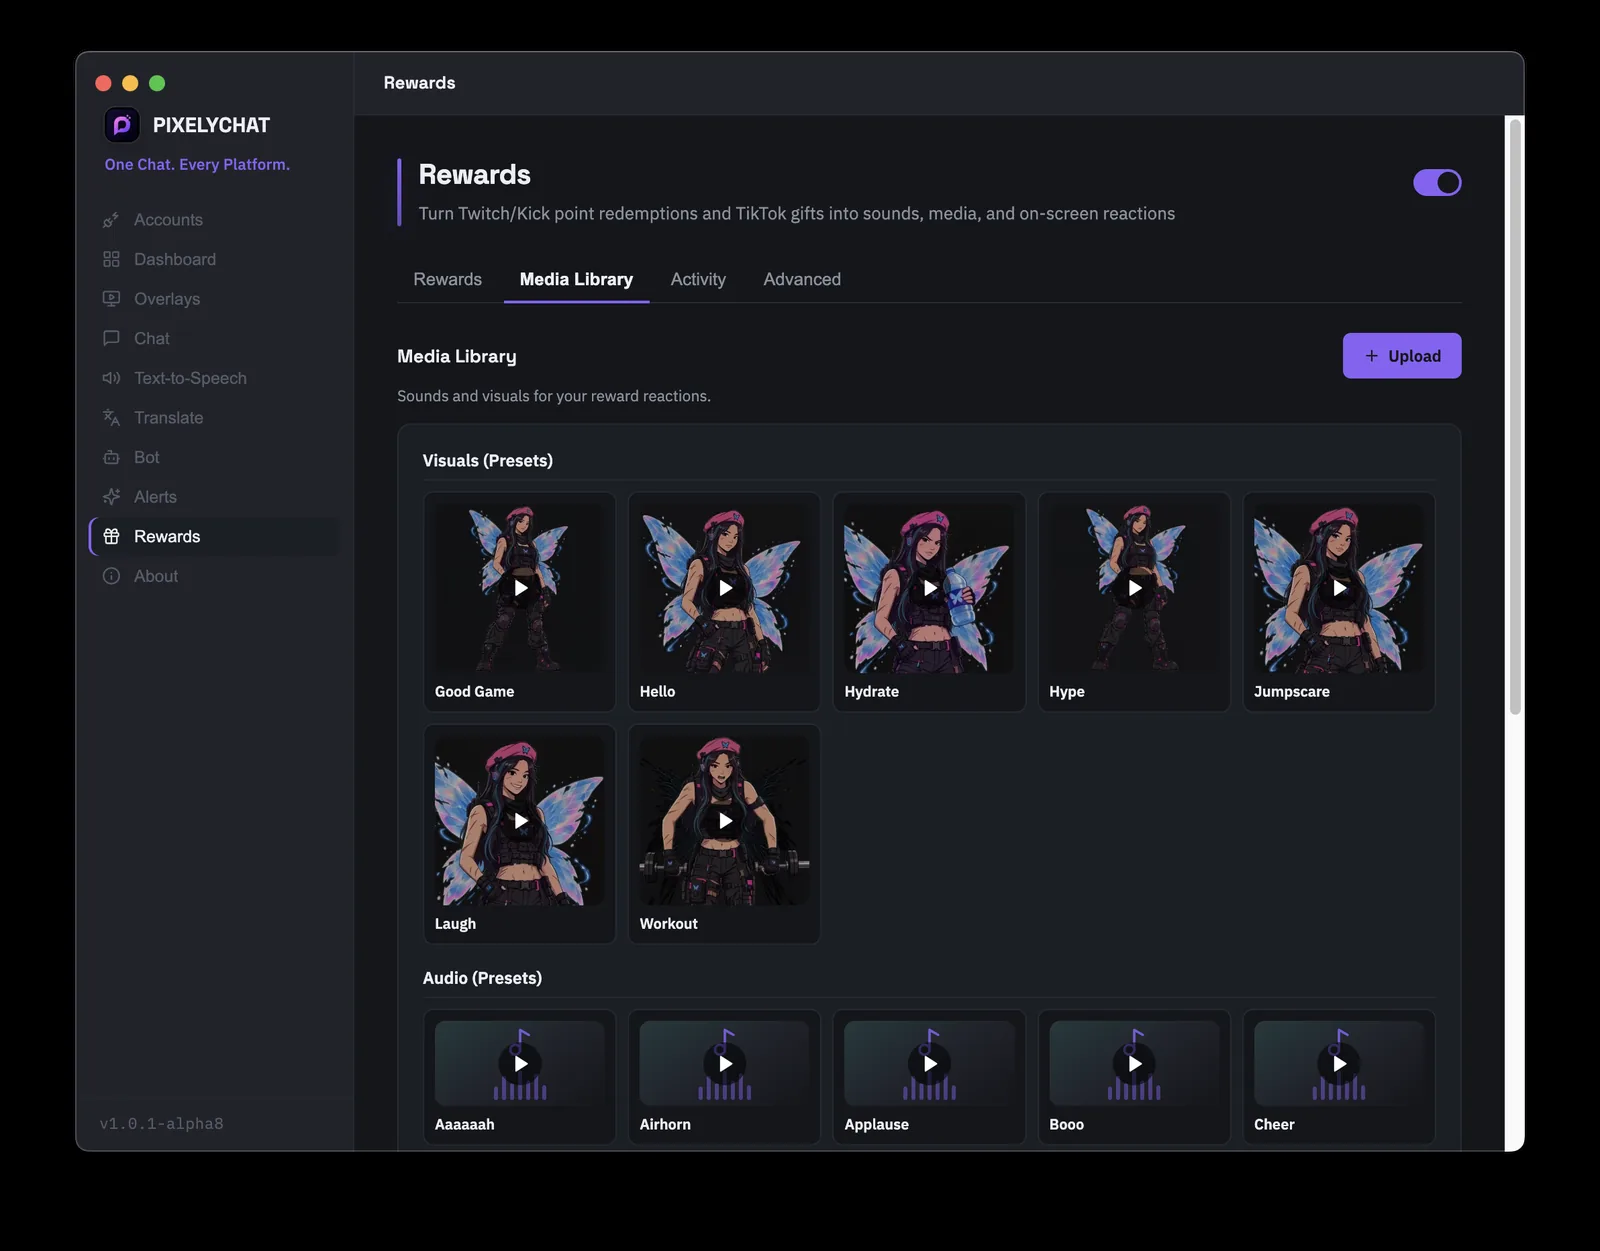Click the Cheer card label

click(x=1274, y=1124)
